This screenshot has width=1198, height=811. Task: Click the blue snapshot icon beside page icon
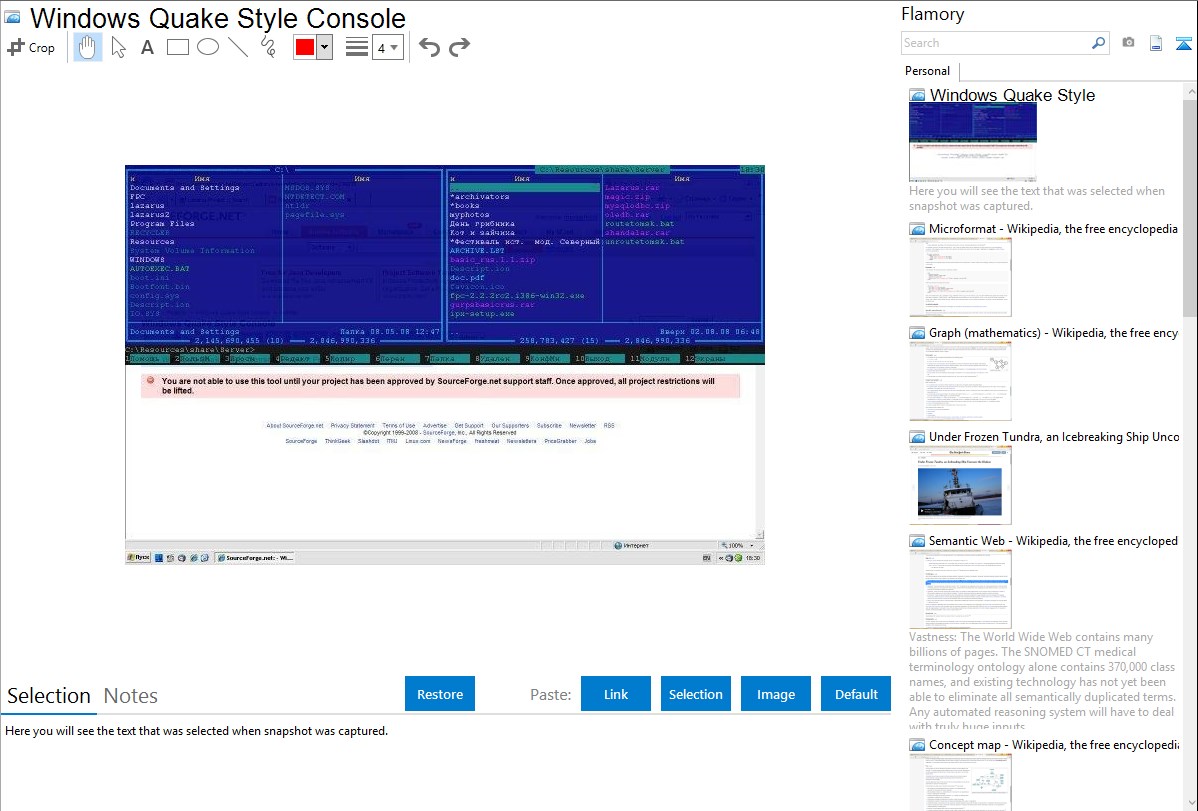click(1183, 43)
